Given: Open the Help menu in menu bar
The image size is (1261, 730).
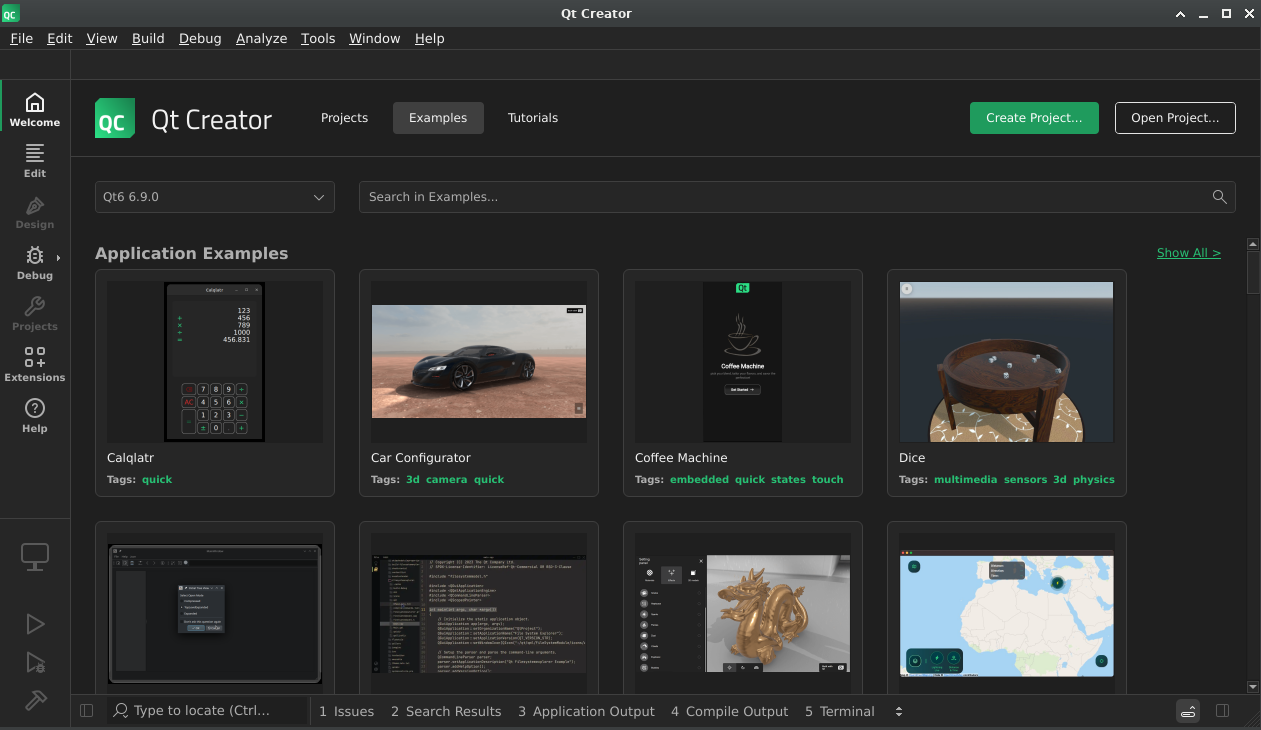Looking at the screenshot, I should [429, 38].
